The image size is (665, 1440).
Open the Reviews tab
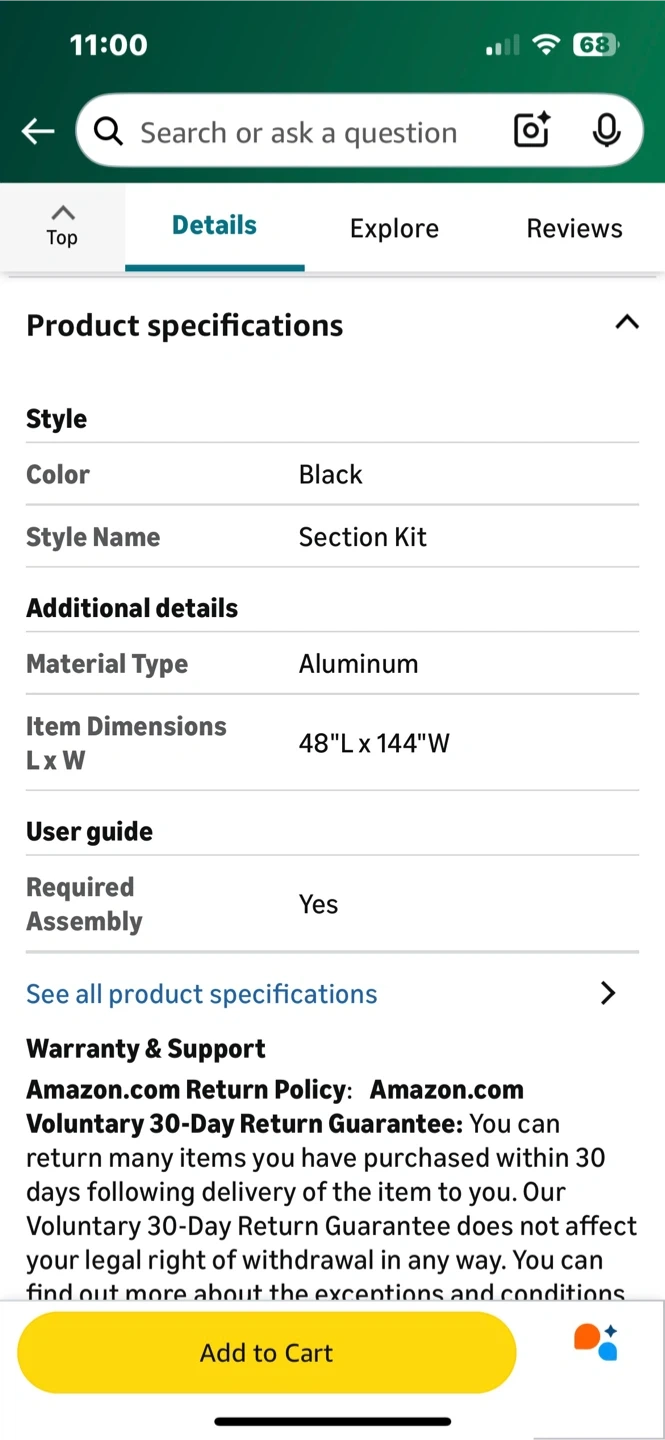(x=574, y=229)
